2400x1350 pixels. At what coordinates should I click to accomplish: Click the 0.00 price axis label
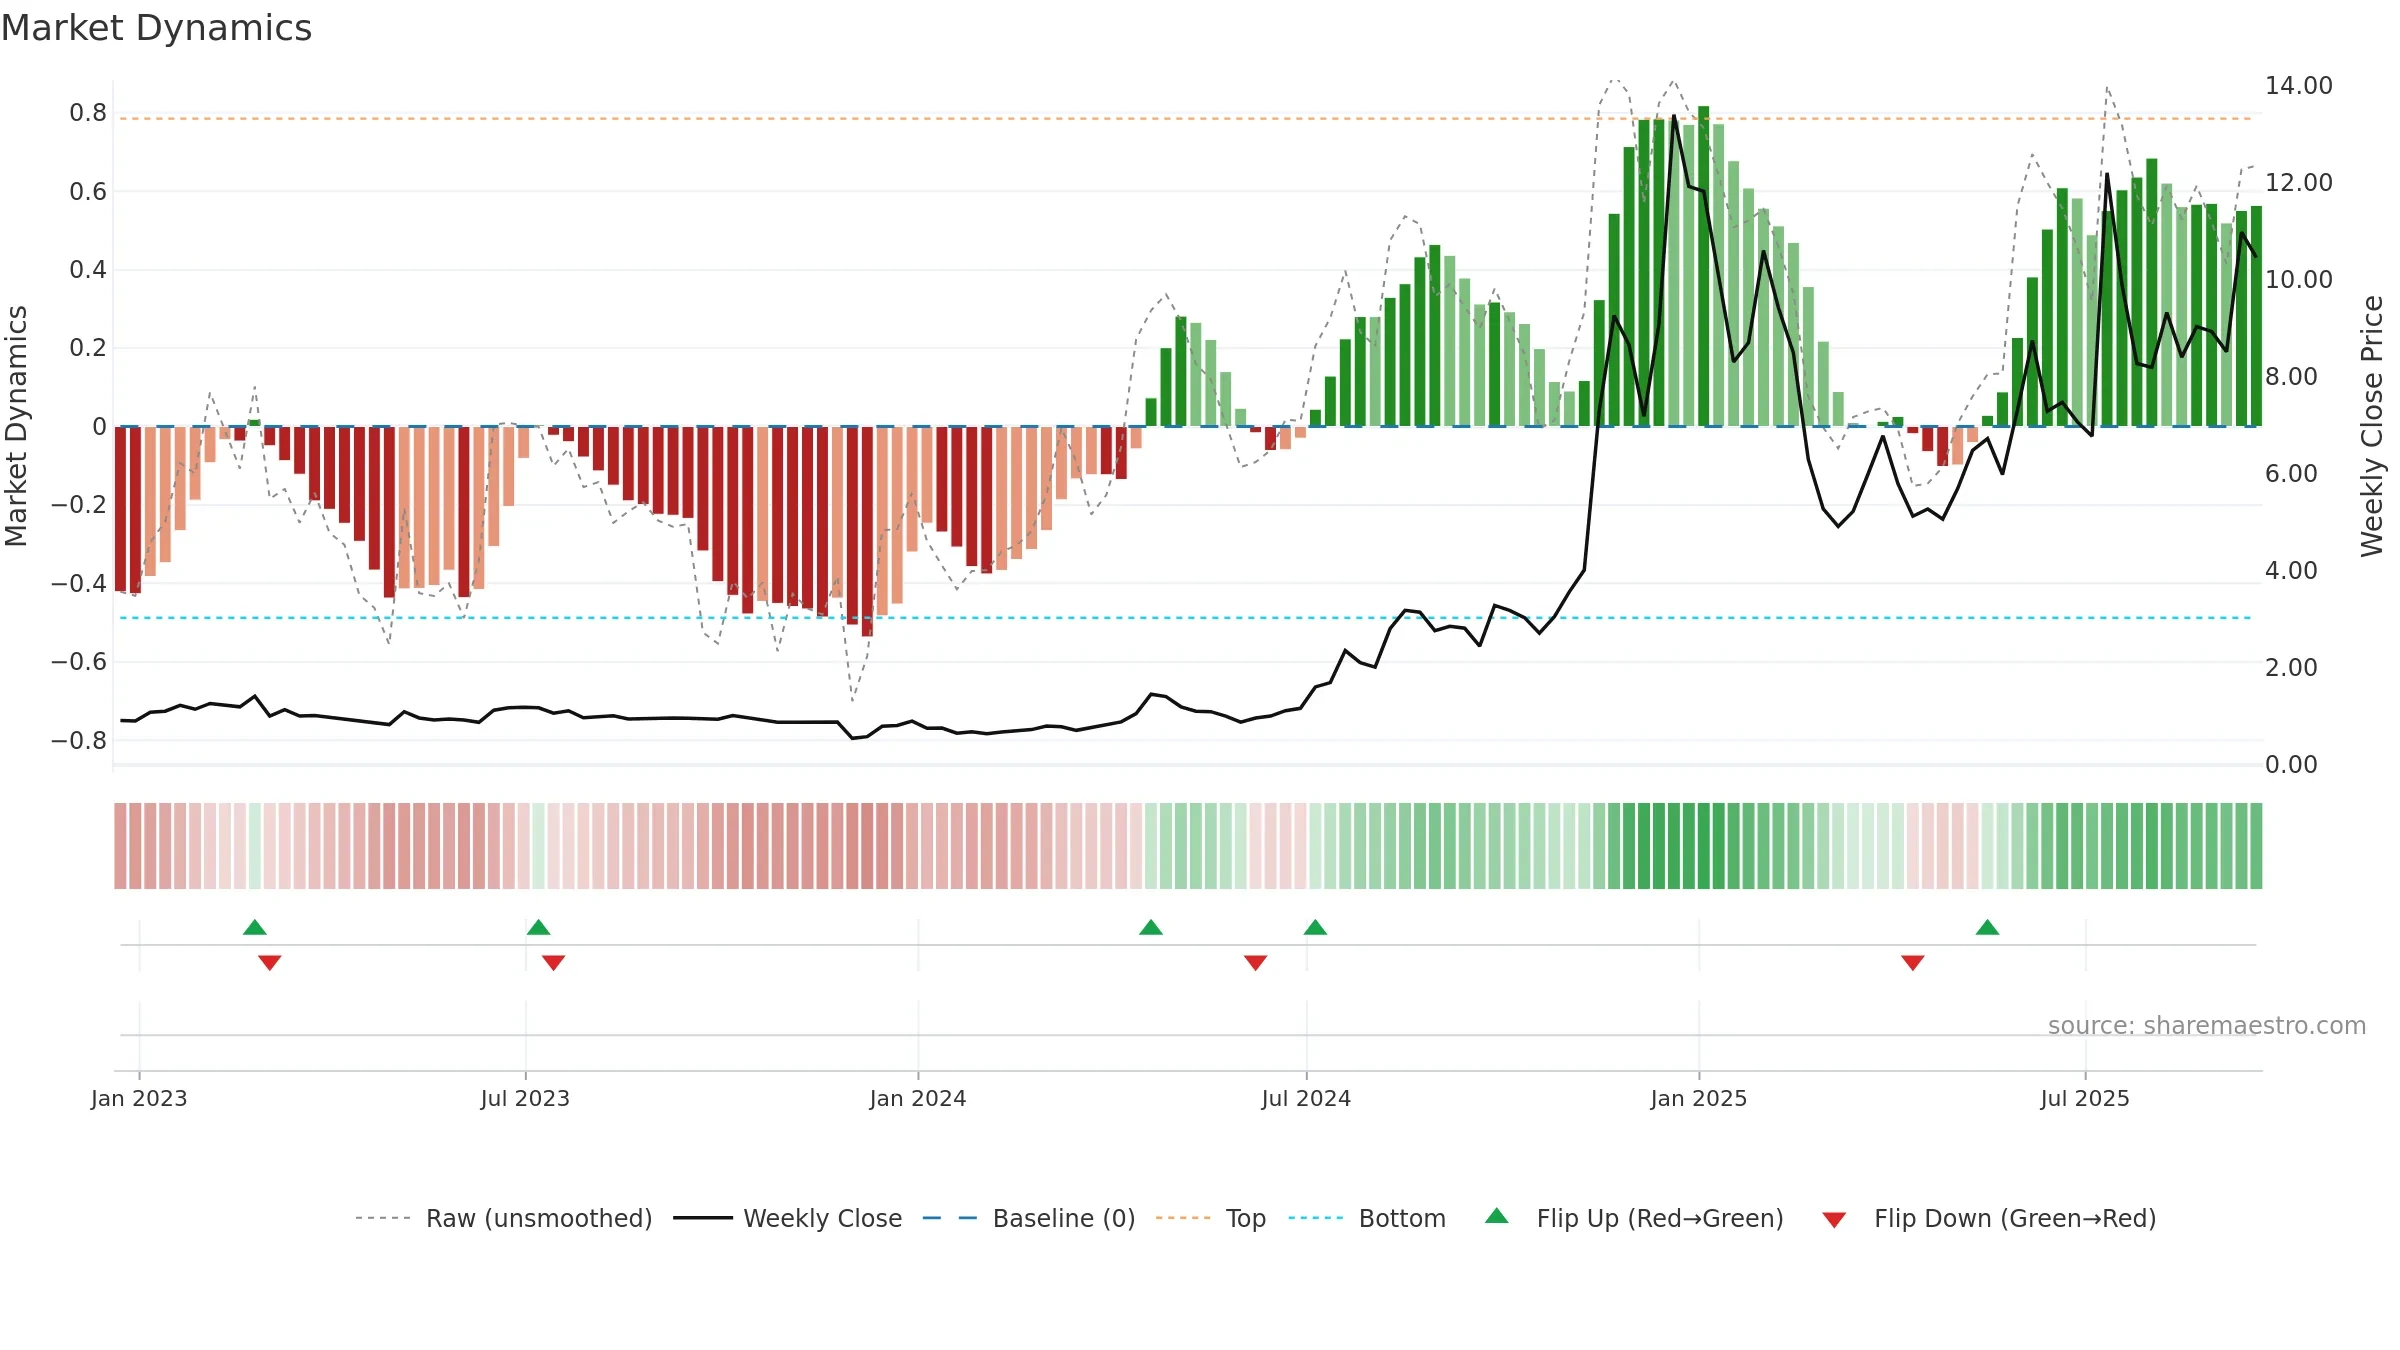coord(2291,765)
